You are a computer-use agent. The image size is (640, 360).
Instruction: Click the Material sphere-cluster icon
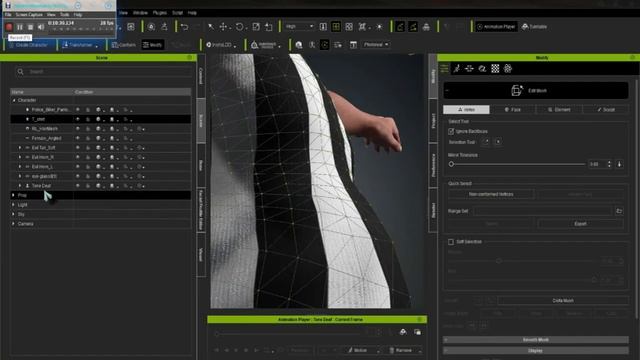point(508,69)
